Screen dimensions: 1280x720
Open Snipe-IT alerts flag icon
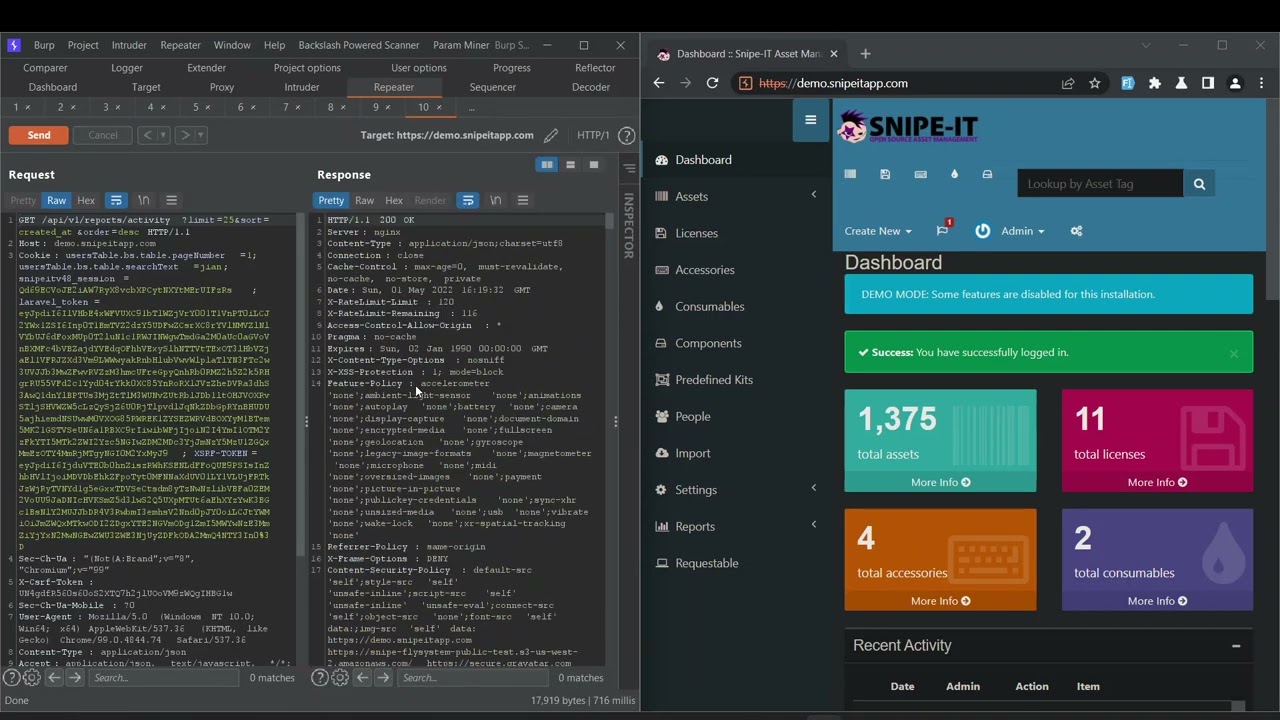click(x=942, y=230)
